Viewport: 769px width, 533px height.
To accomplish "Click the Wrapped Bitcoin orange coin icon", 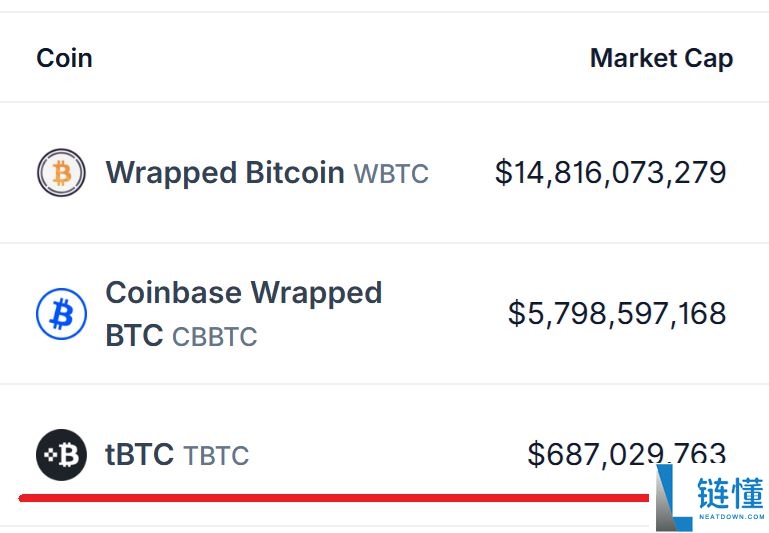I will (61, 173).
